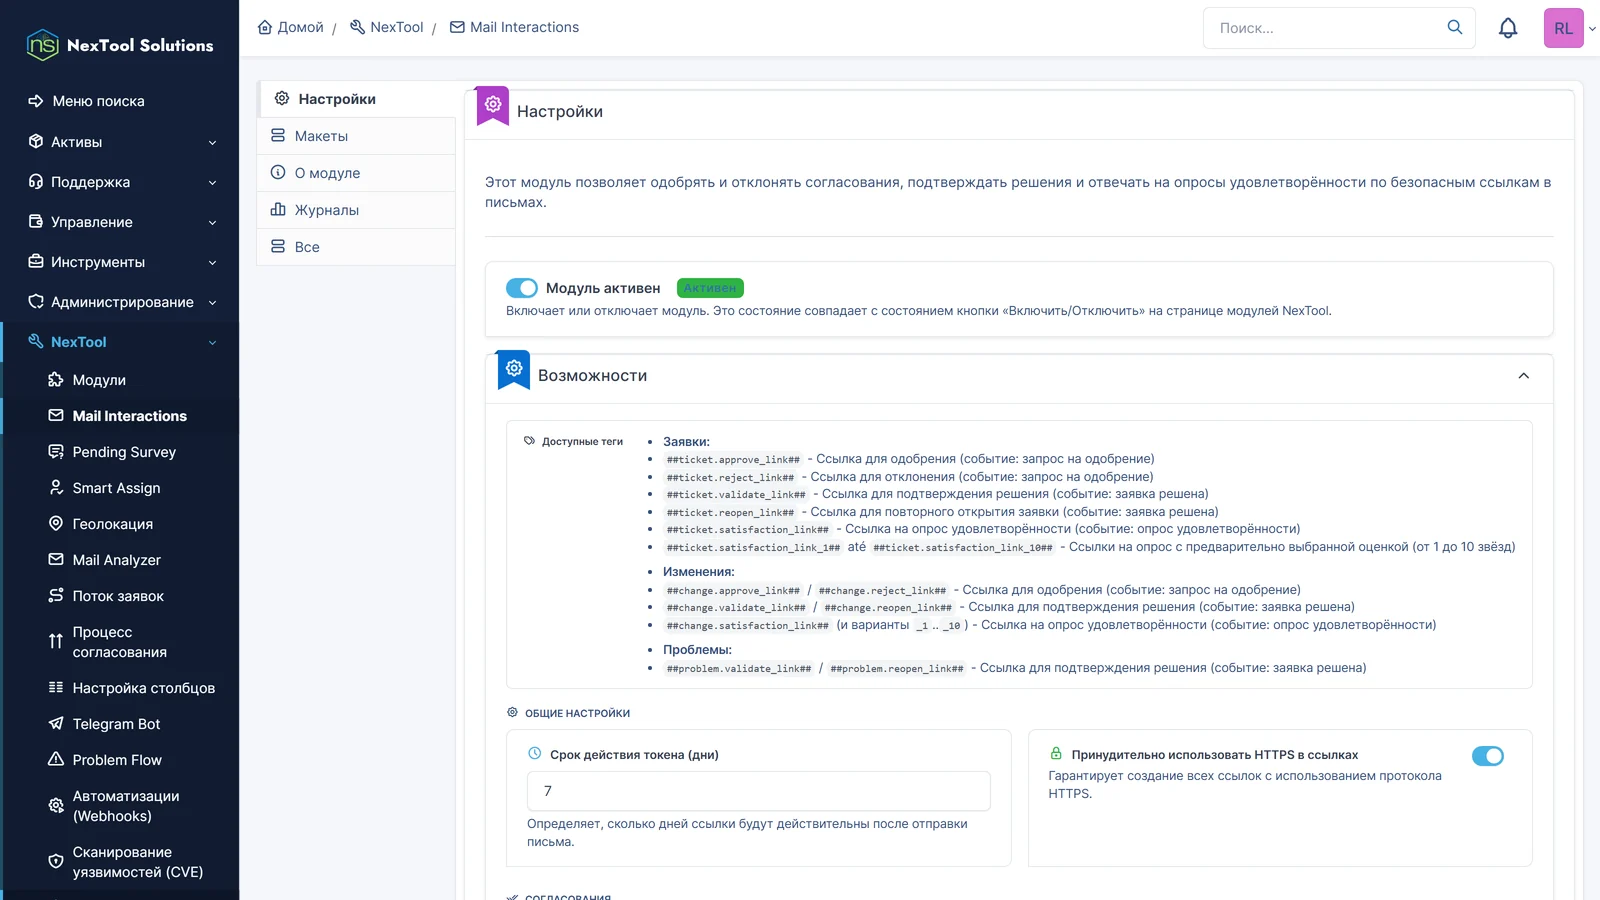Screen dimensions: 1600x900
Task: Switch to the Журналы tab
Action: point(356,210)
